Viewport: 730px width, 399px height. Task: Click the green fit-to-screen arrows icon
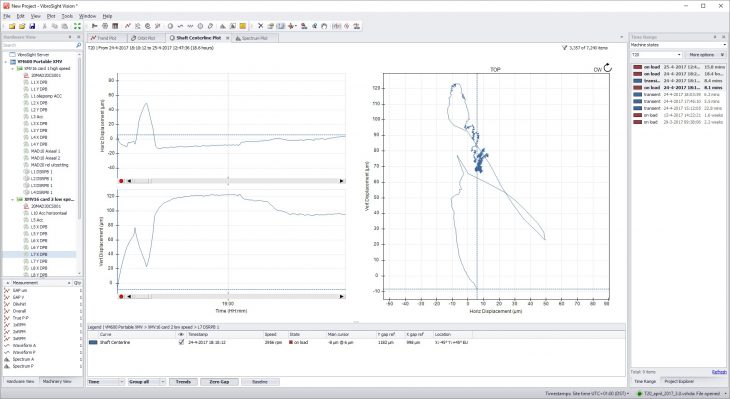click(x=77, y=26)
